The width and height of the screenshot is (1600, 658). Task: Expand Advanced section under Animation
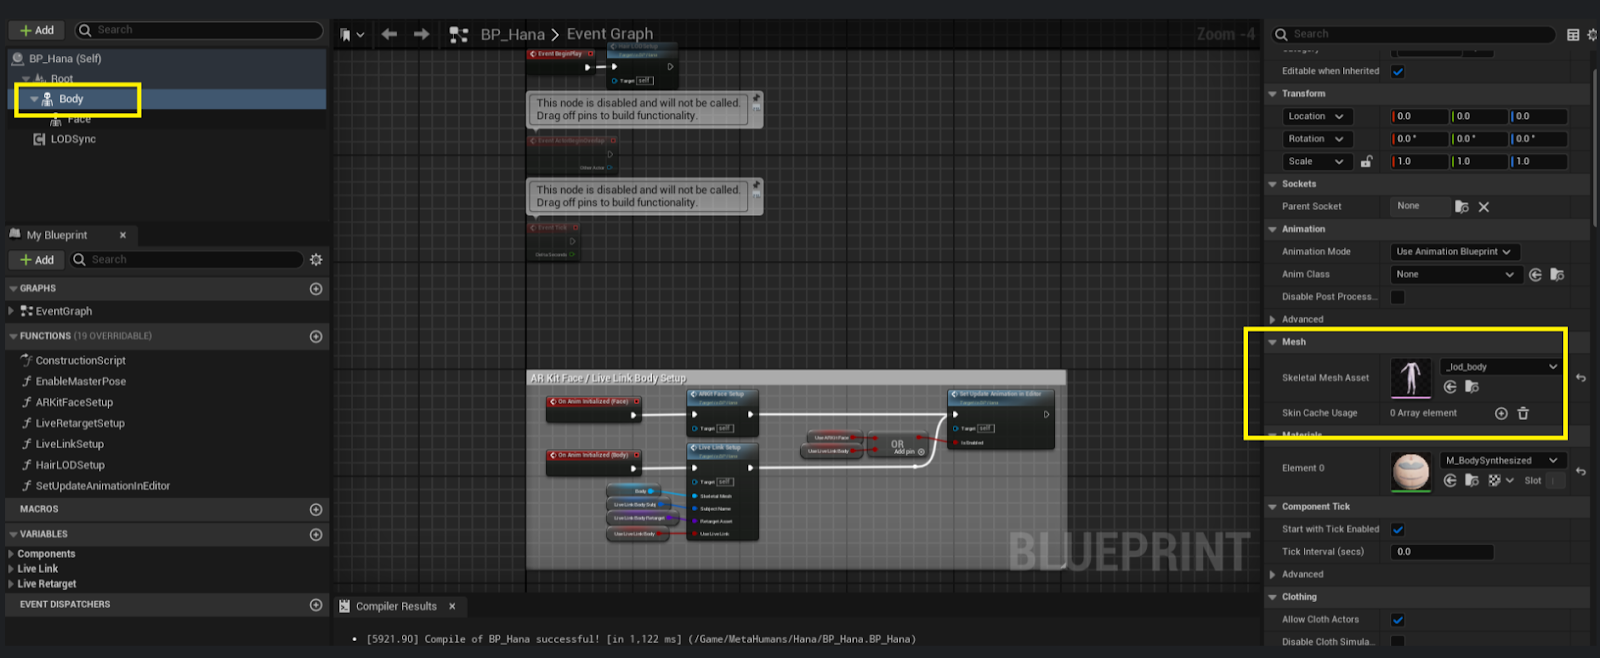click(x=1273, y=320)
